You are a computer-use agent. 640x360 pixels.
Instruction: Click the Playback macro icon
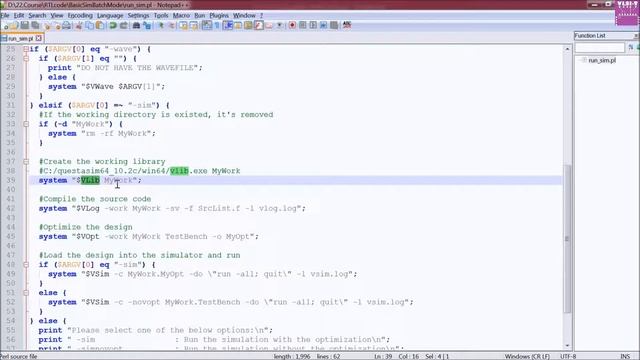313,25
